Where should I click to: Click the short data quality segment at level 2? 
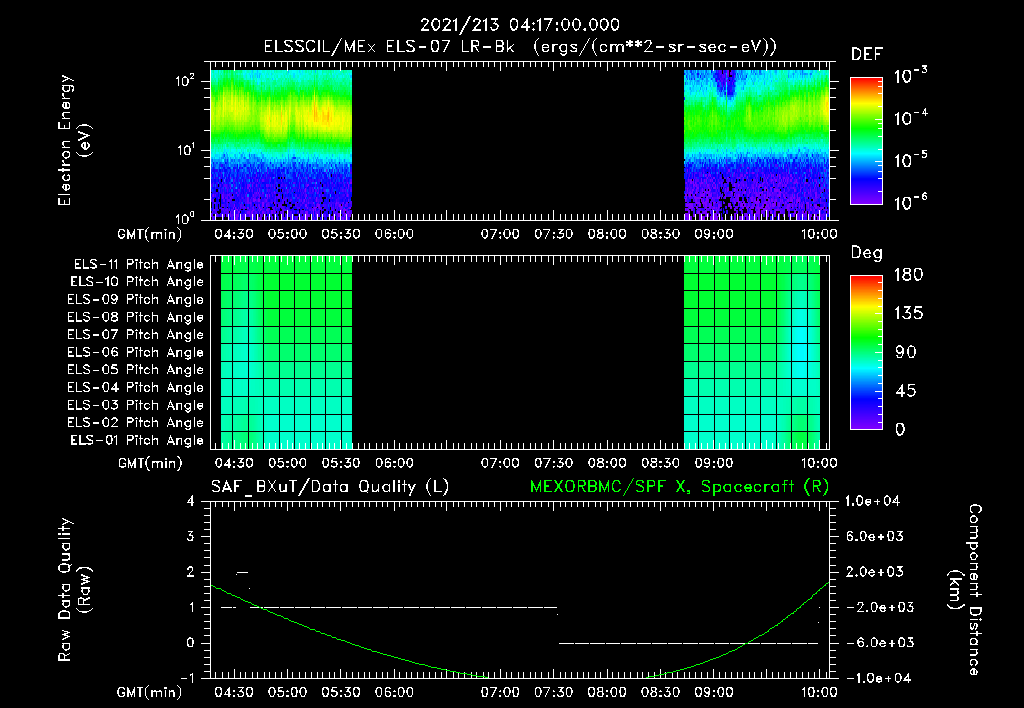pos(242,573)
